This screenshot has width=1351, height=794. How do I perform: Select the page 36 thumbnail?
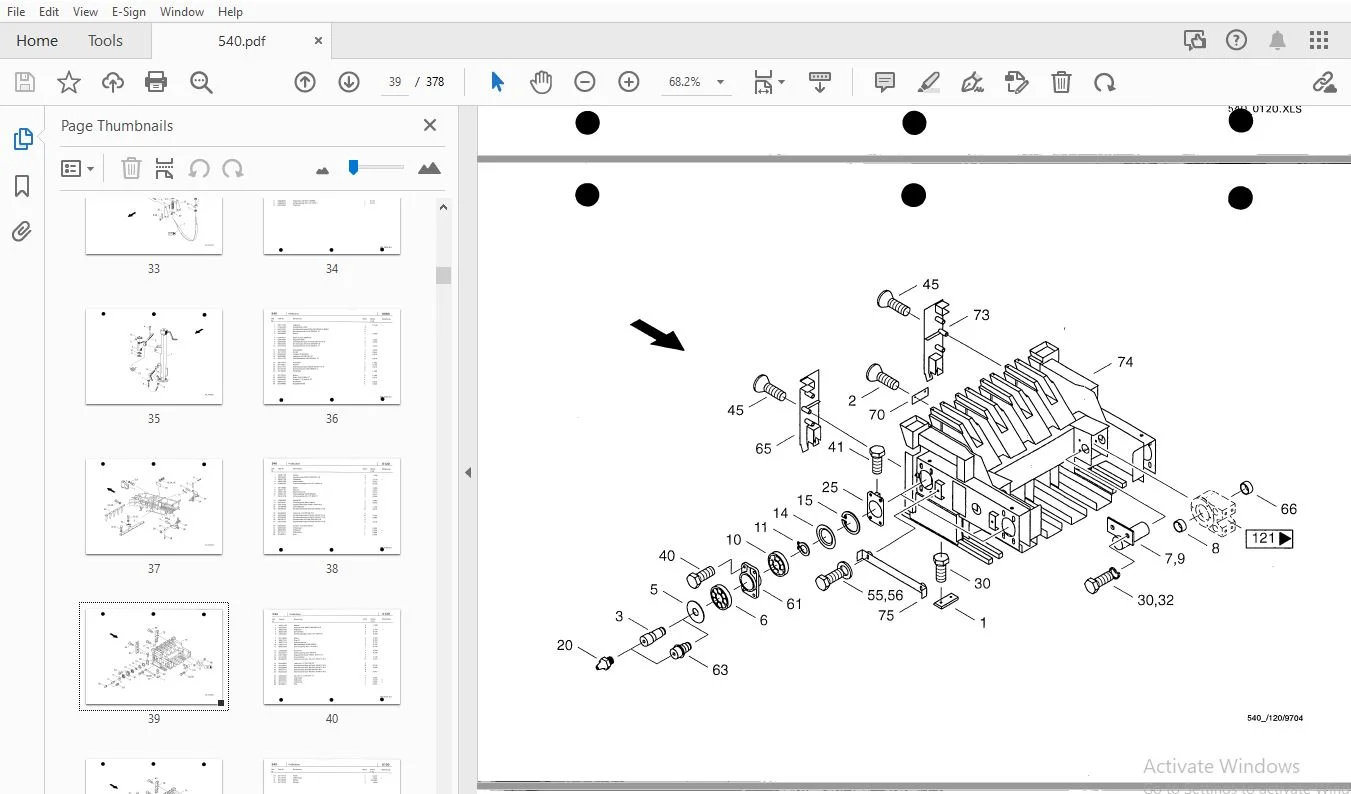[332, 356]
